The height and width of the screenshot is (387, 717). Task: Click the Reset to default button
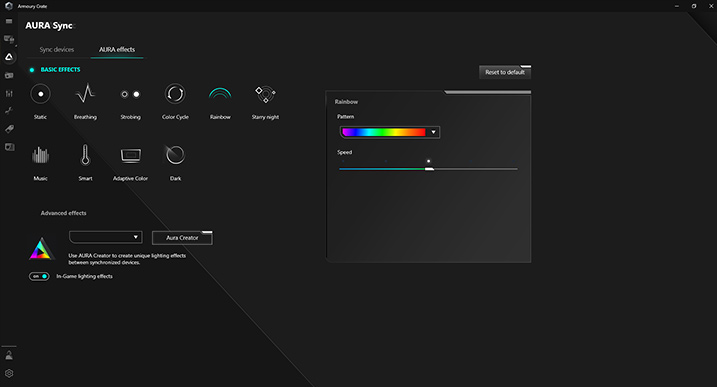click(505, 72)
